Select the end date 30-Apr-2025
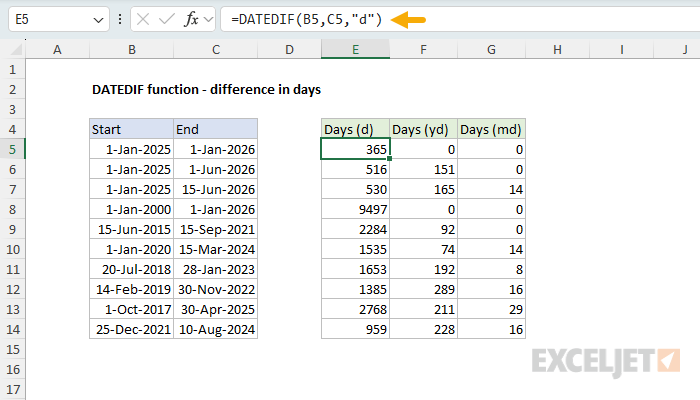 pos(216,309)
